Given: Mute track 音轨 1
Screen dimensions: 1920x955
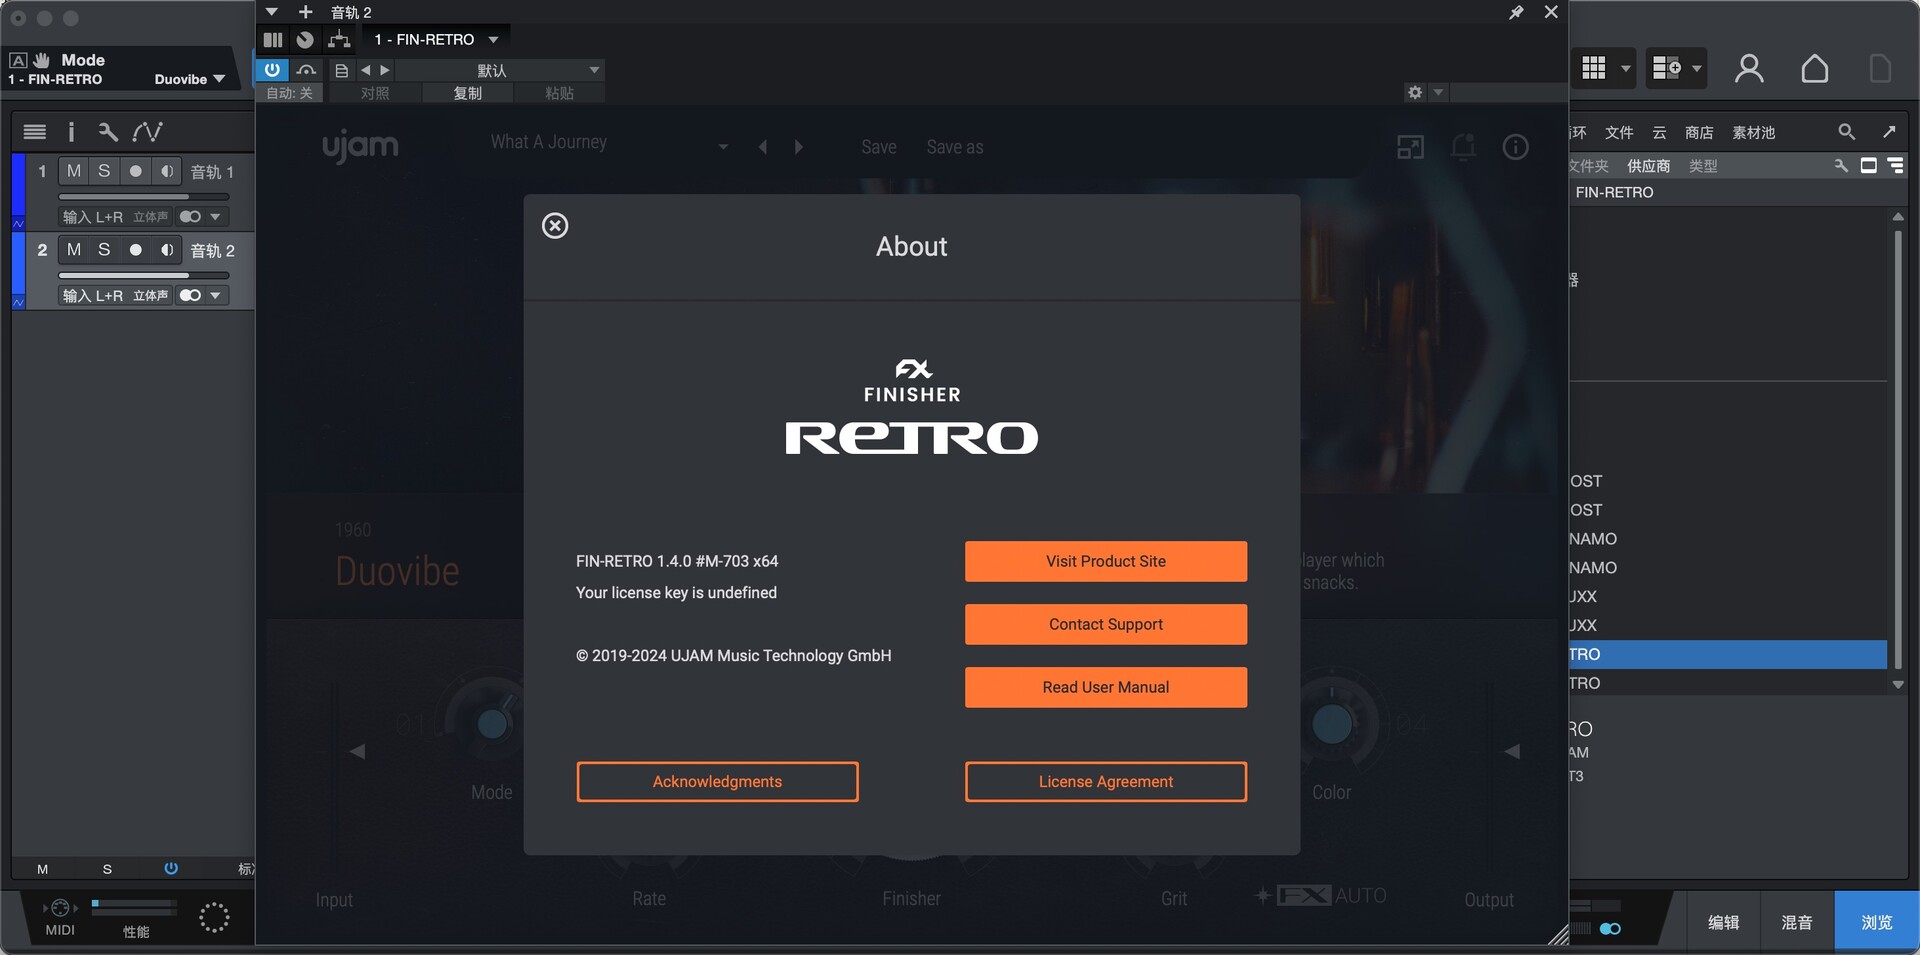Looking at the screenshot, I should [74, 171].
